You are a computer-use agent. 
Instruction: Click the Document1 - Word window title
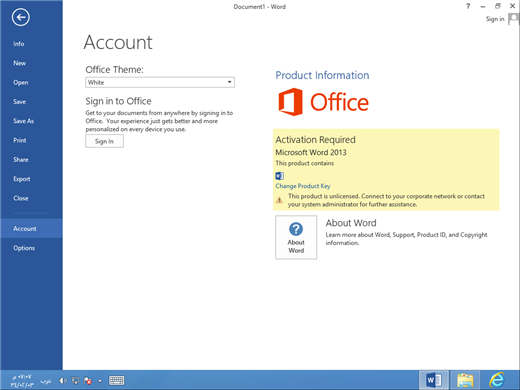[x=260, y=7]
